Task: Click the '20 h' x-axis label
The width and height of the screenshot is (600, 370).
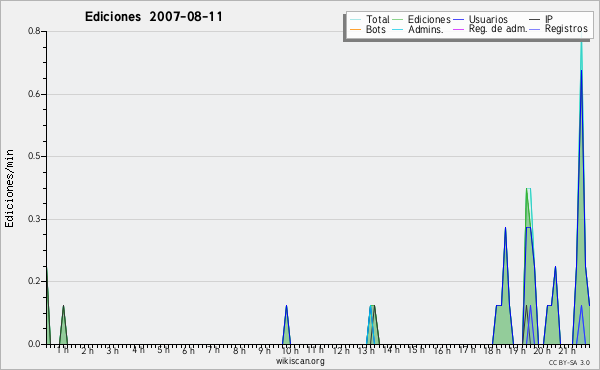Action: pos(543,350)
